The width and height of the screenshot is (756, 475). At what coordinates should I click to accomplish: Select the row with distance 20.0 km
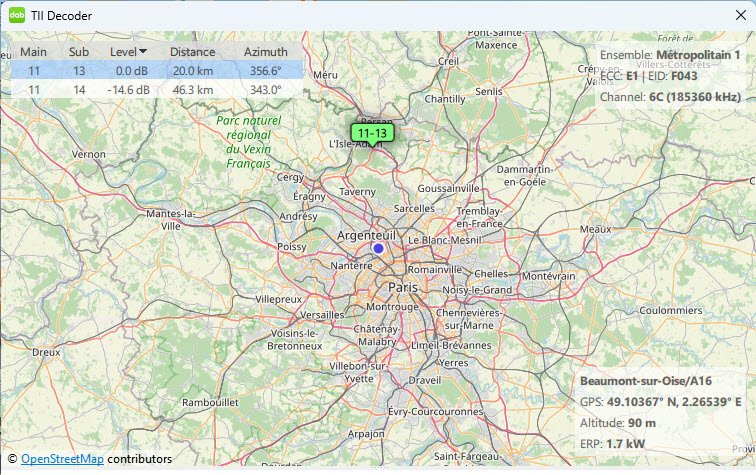click(157, 71)
